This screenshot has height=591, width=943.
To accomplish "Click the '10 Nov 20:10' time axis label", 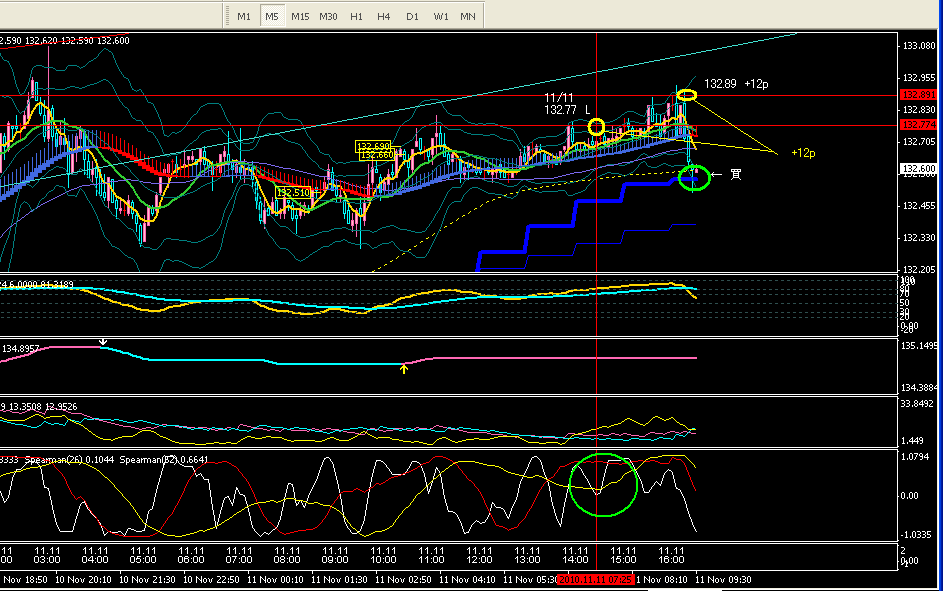I will (83, 580).
